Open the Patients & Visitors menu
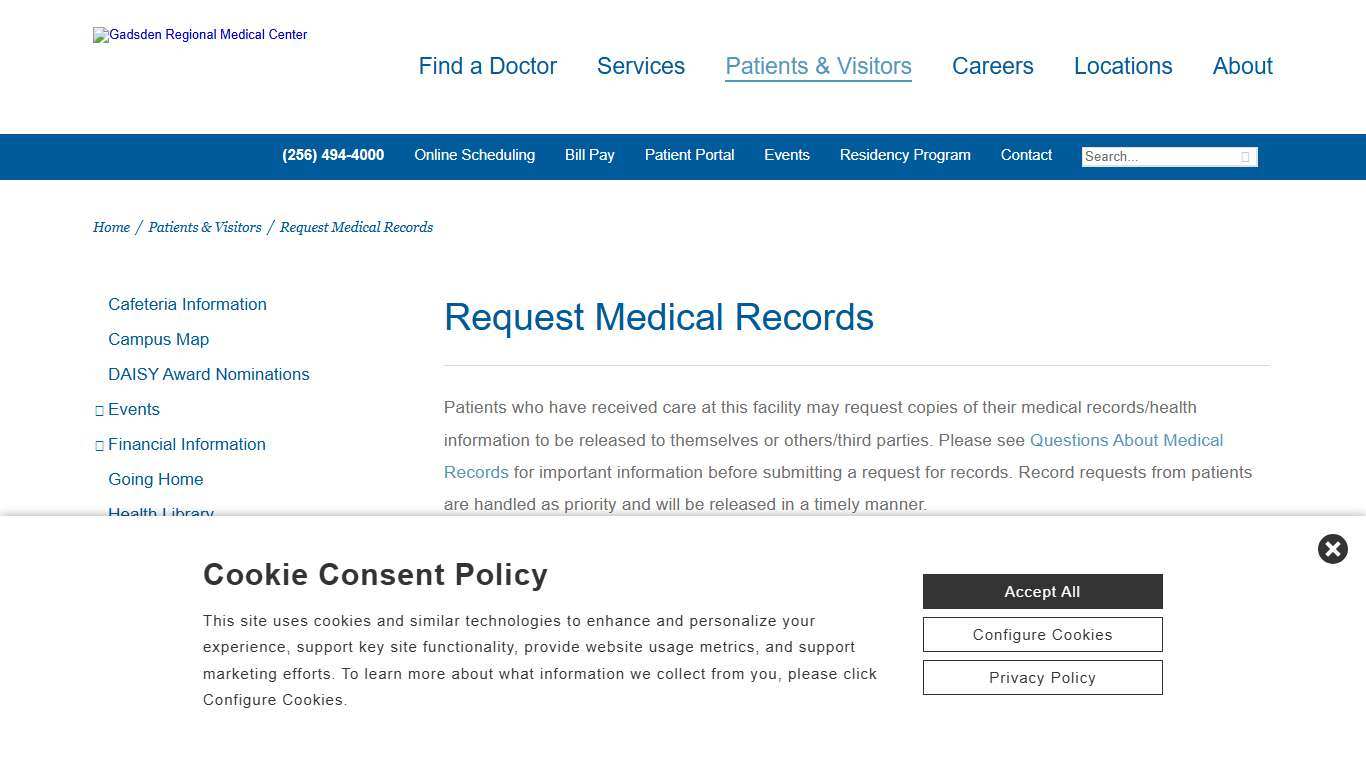The image size is (1366, 768). tap(817, 66)
